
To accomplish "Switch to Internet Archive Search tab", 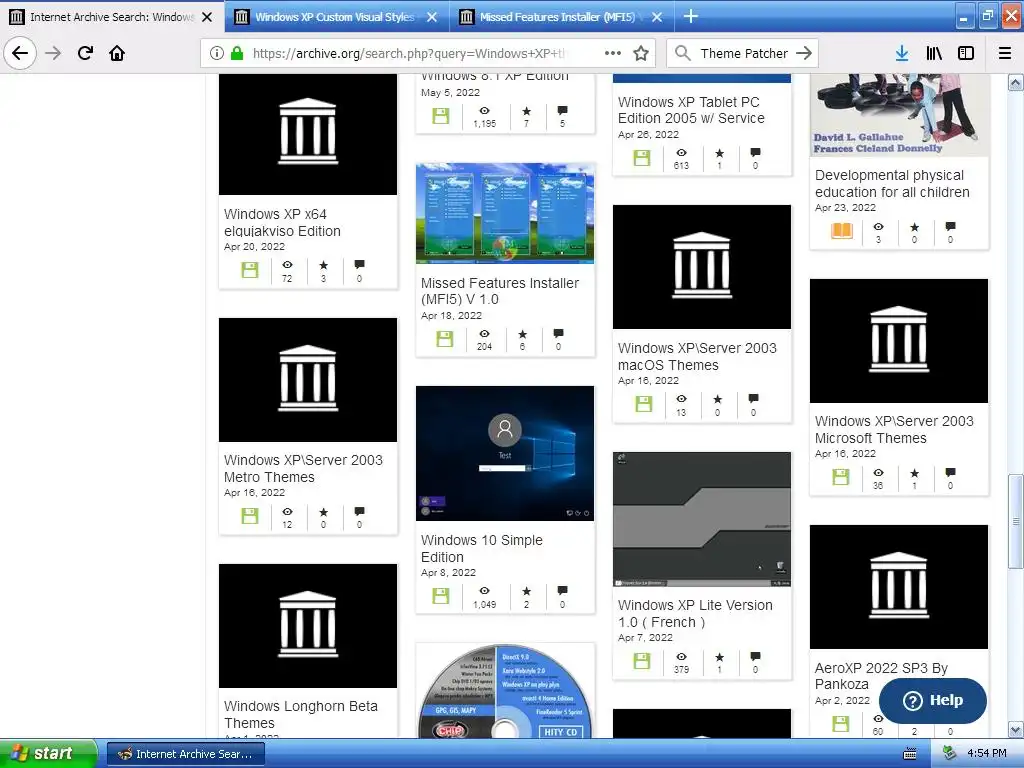I will pos(111,17).
